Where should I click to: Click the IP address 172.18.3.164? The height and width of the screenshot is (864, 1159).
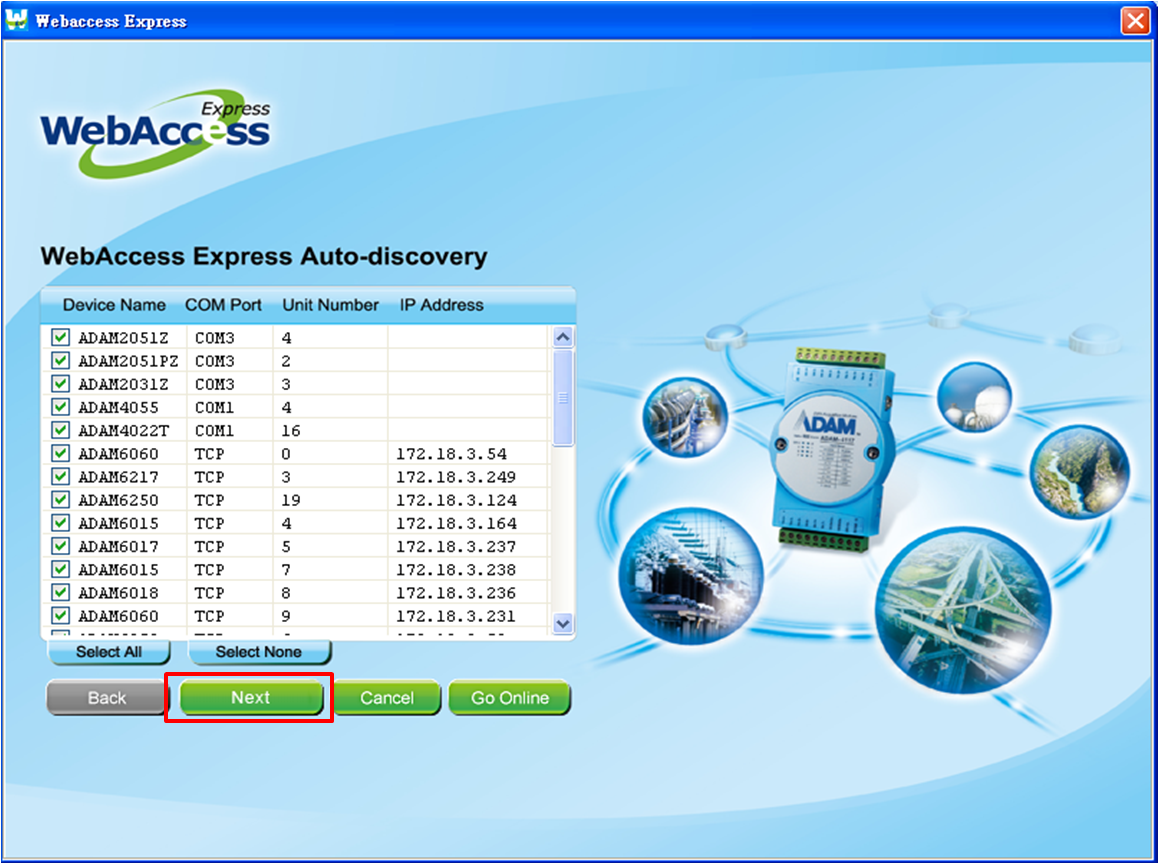(x=456, y=523)
